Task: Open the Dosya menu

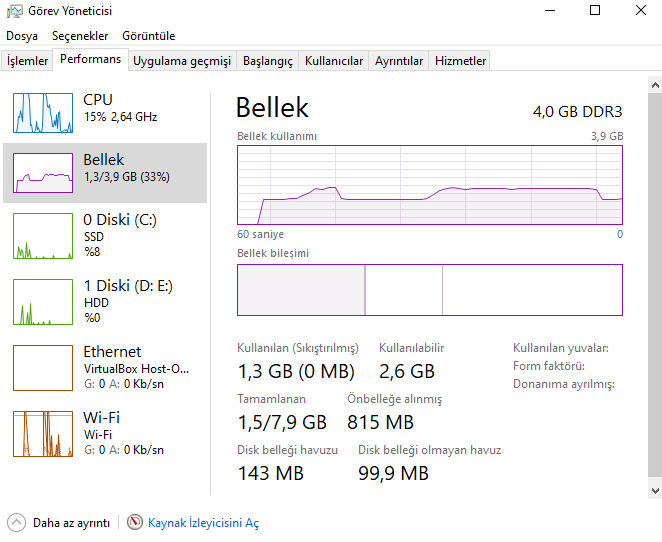Action: pyautogui.click(x=22, y=36)
